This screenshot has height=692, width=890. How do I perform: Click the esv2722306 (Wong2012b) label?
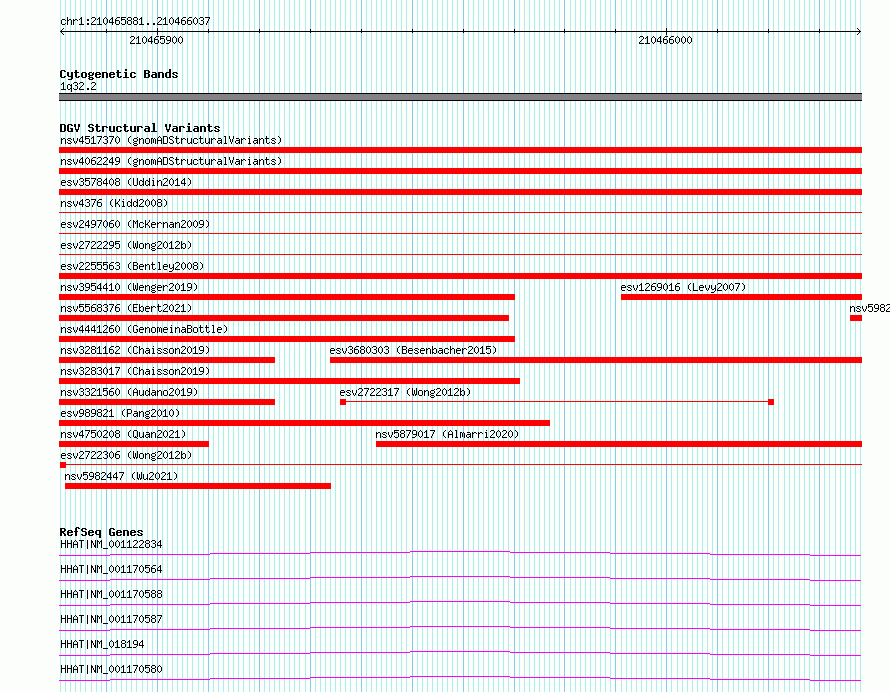(x=126, y=455)
